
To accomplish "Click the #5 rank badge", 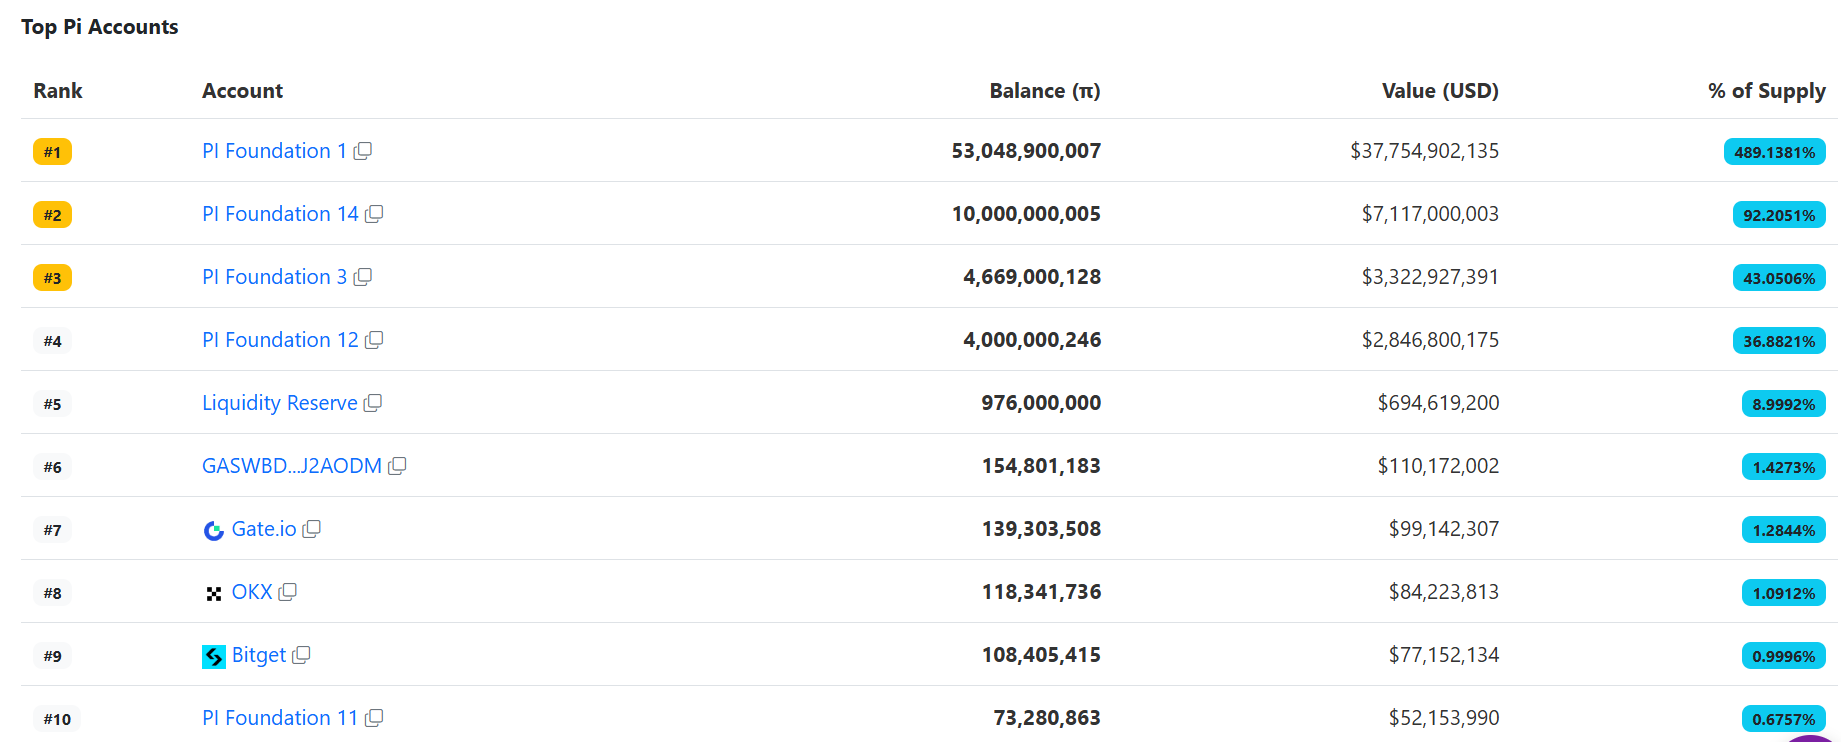I will tap(52, 404).
